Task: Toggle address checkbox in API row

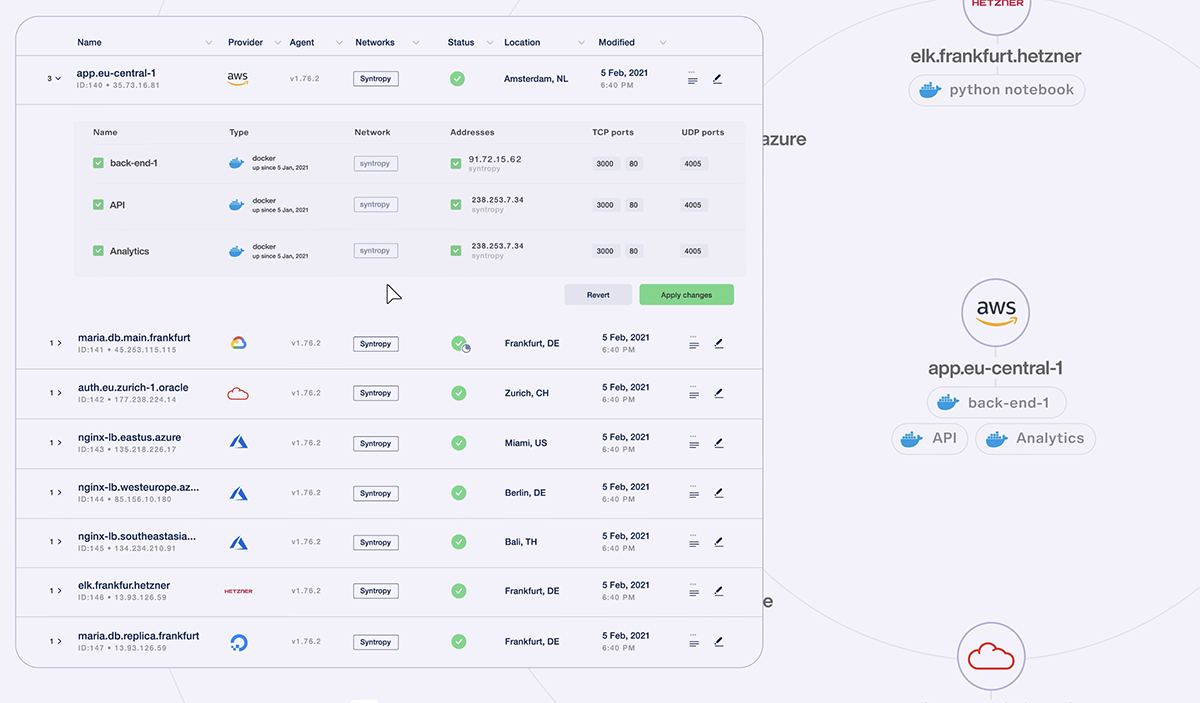Action: (456, 204)
